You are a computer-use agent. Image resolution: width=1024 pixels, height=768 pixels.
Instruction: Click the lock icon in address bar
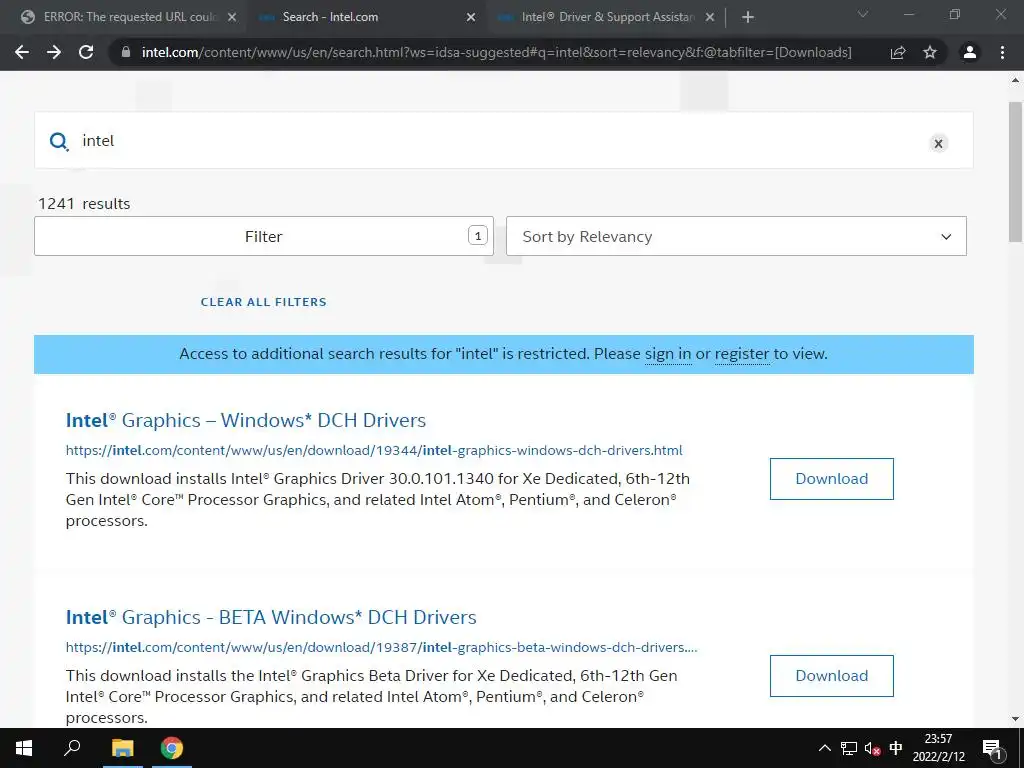pyautogui.click(x=126, y=52)
